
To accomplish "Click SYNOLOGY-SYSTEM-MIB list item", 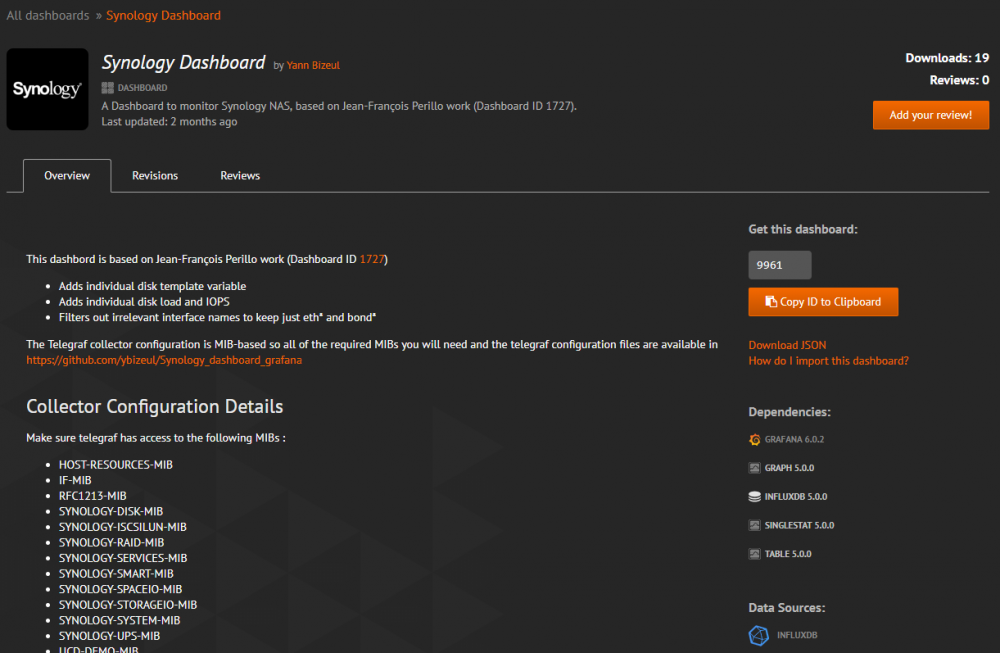I will [119, 620].
